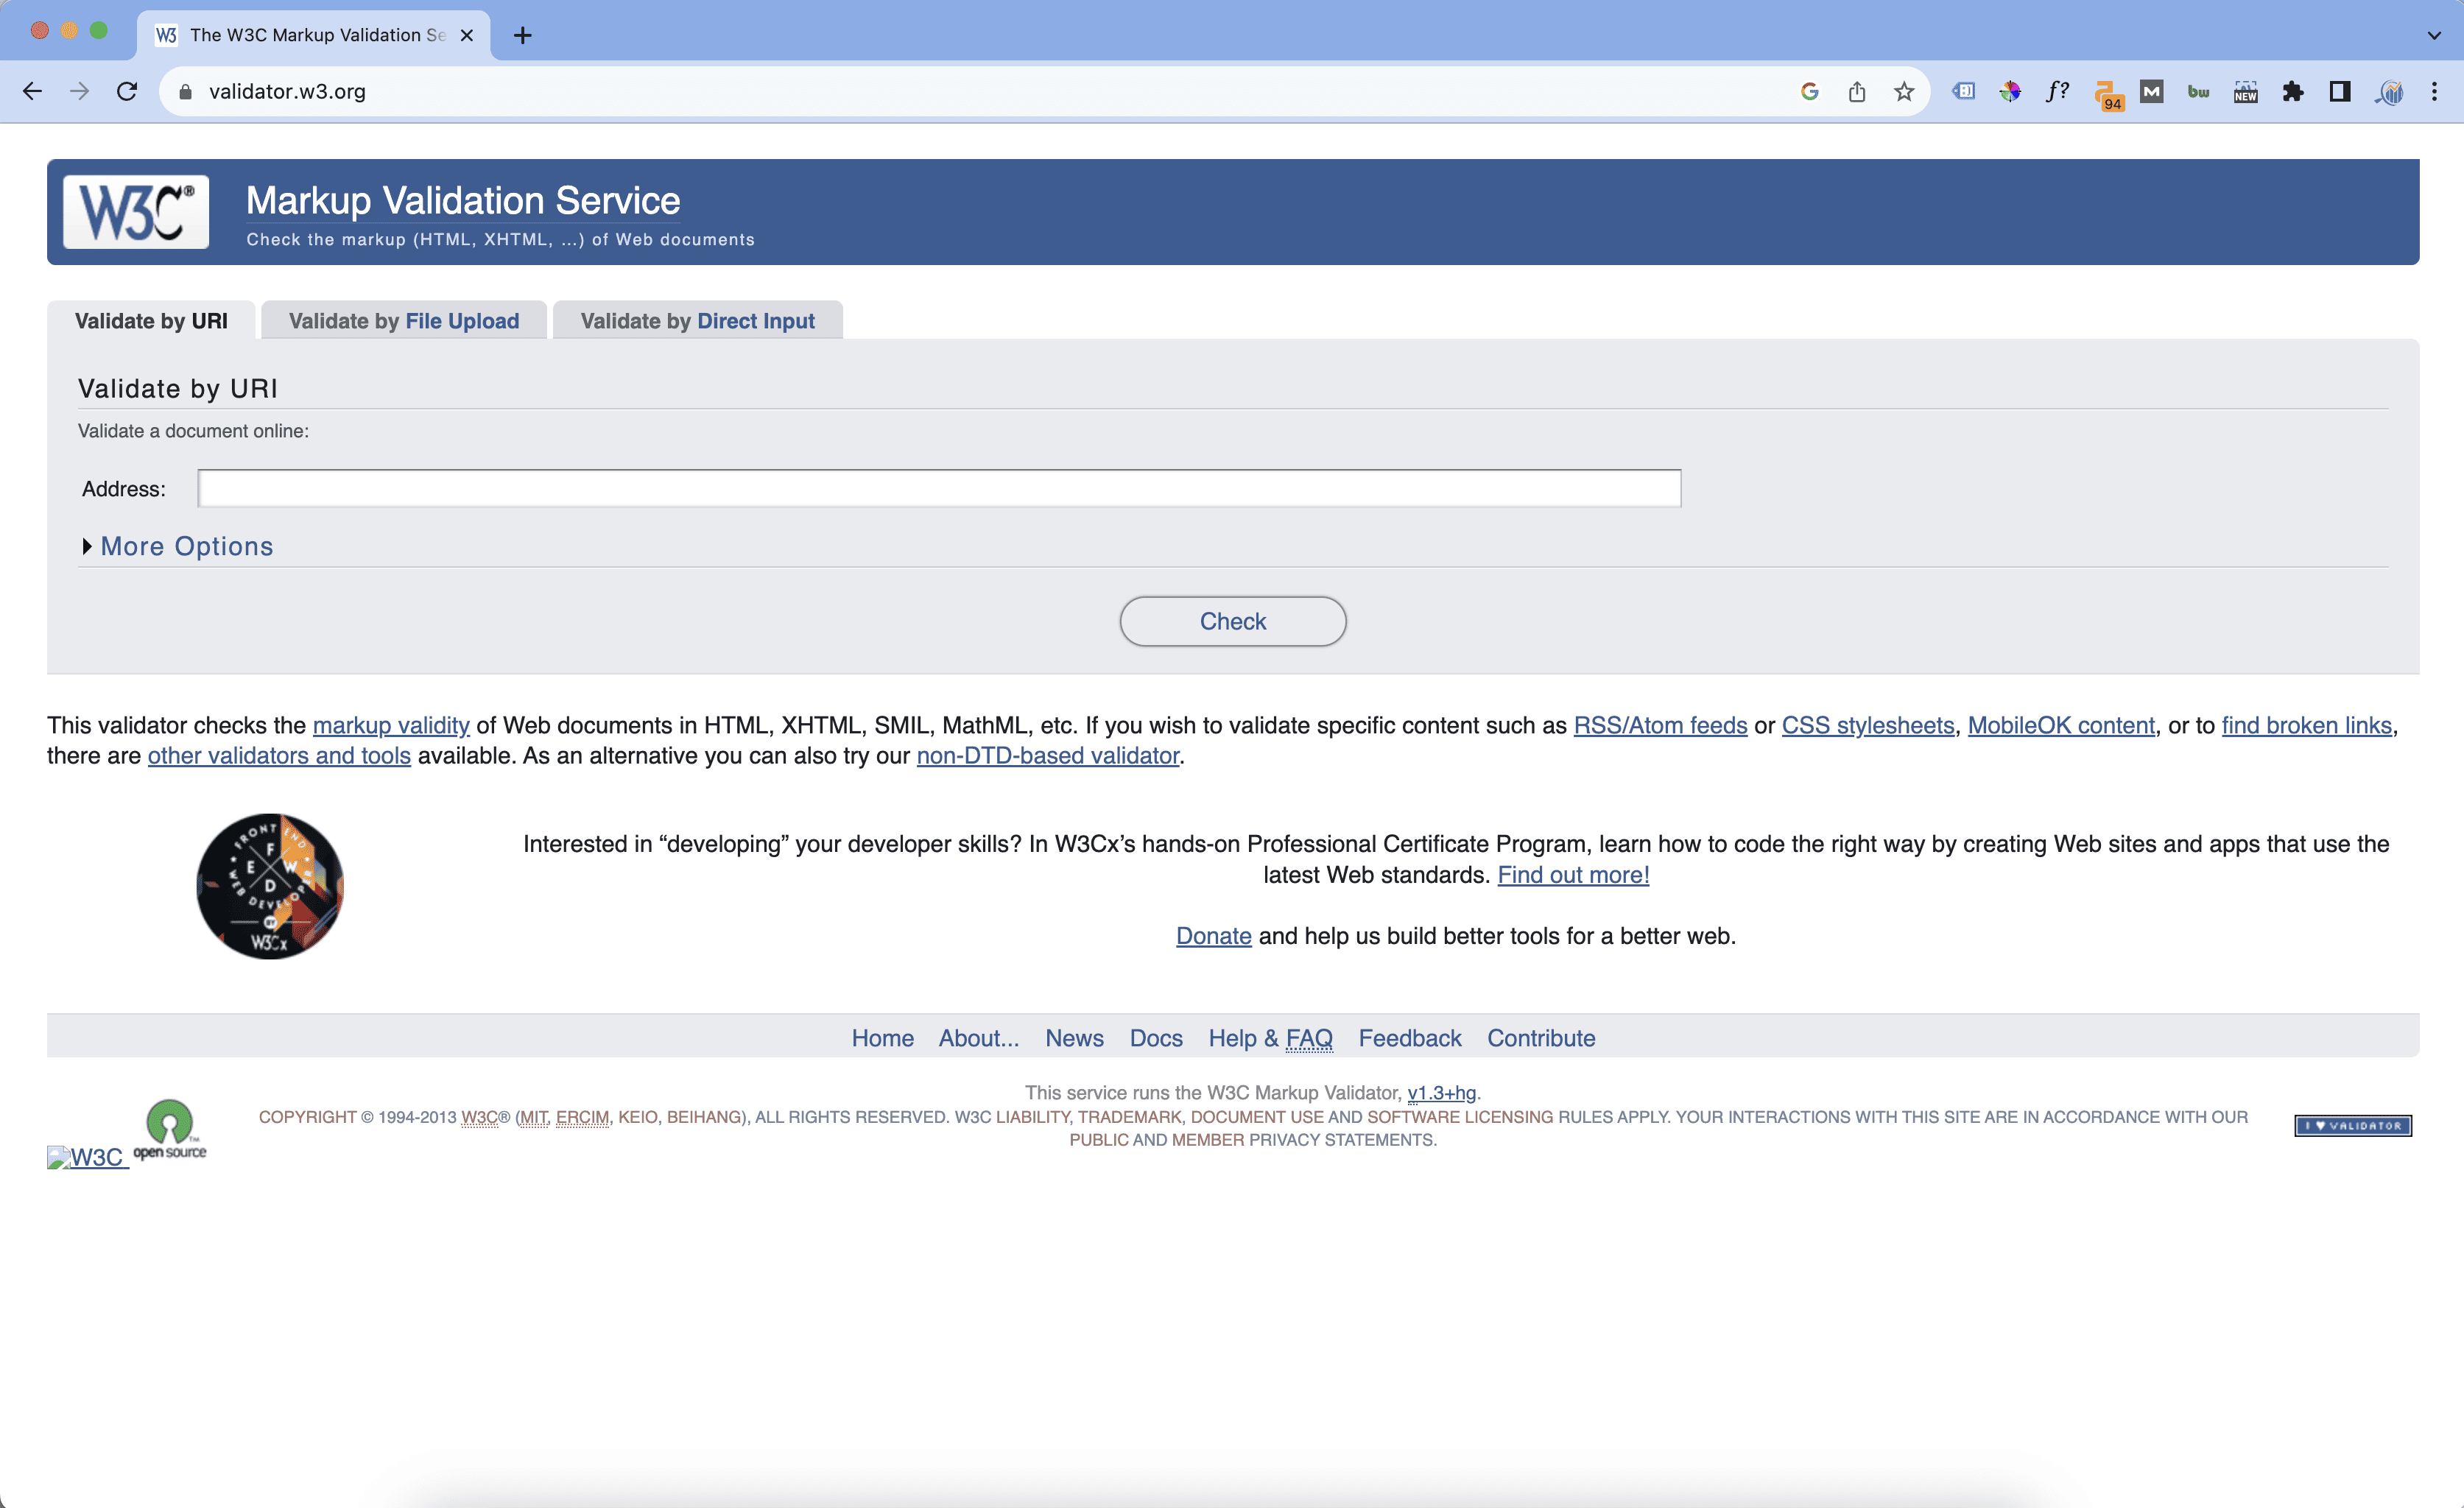Open Docs in footer menu

pyautogui.click(x=1156, y=1038)
